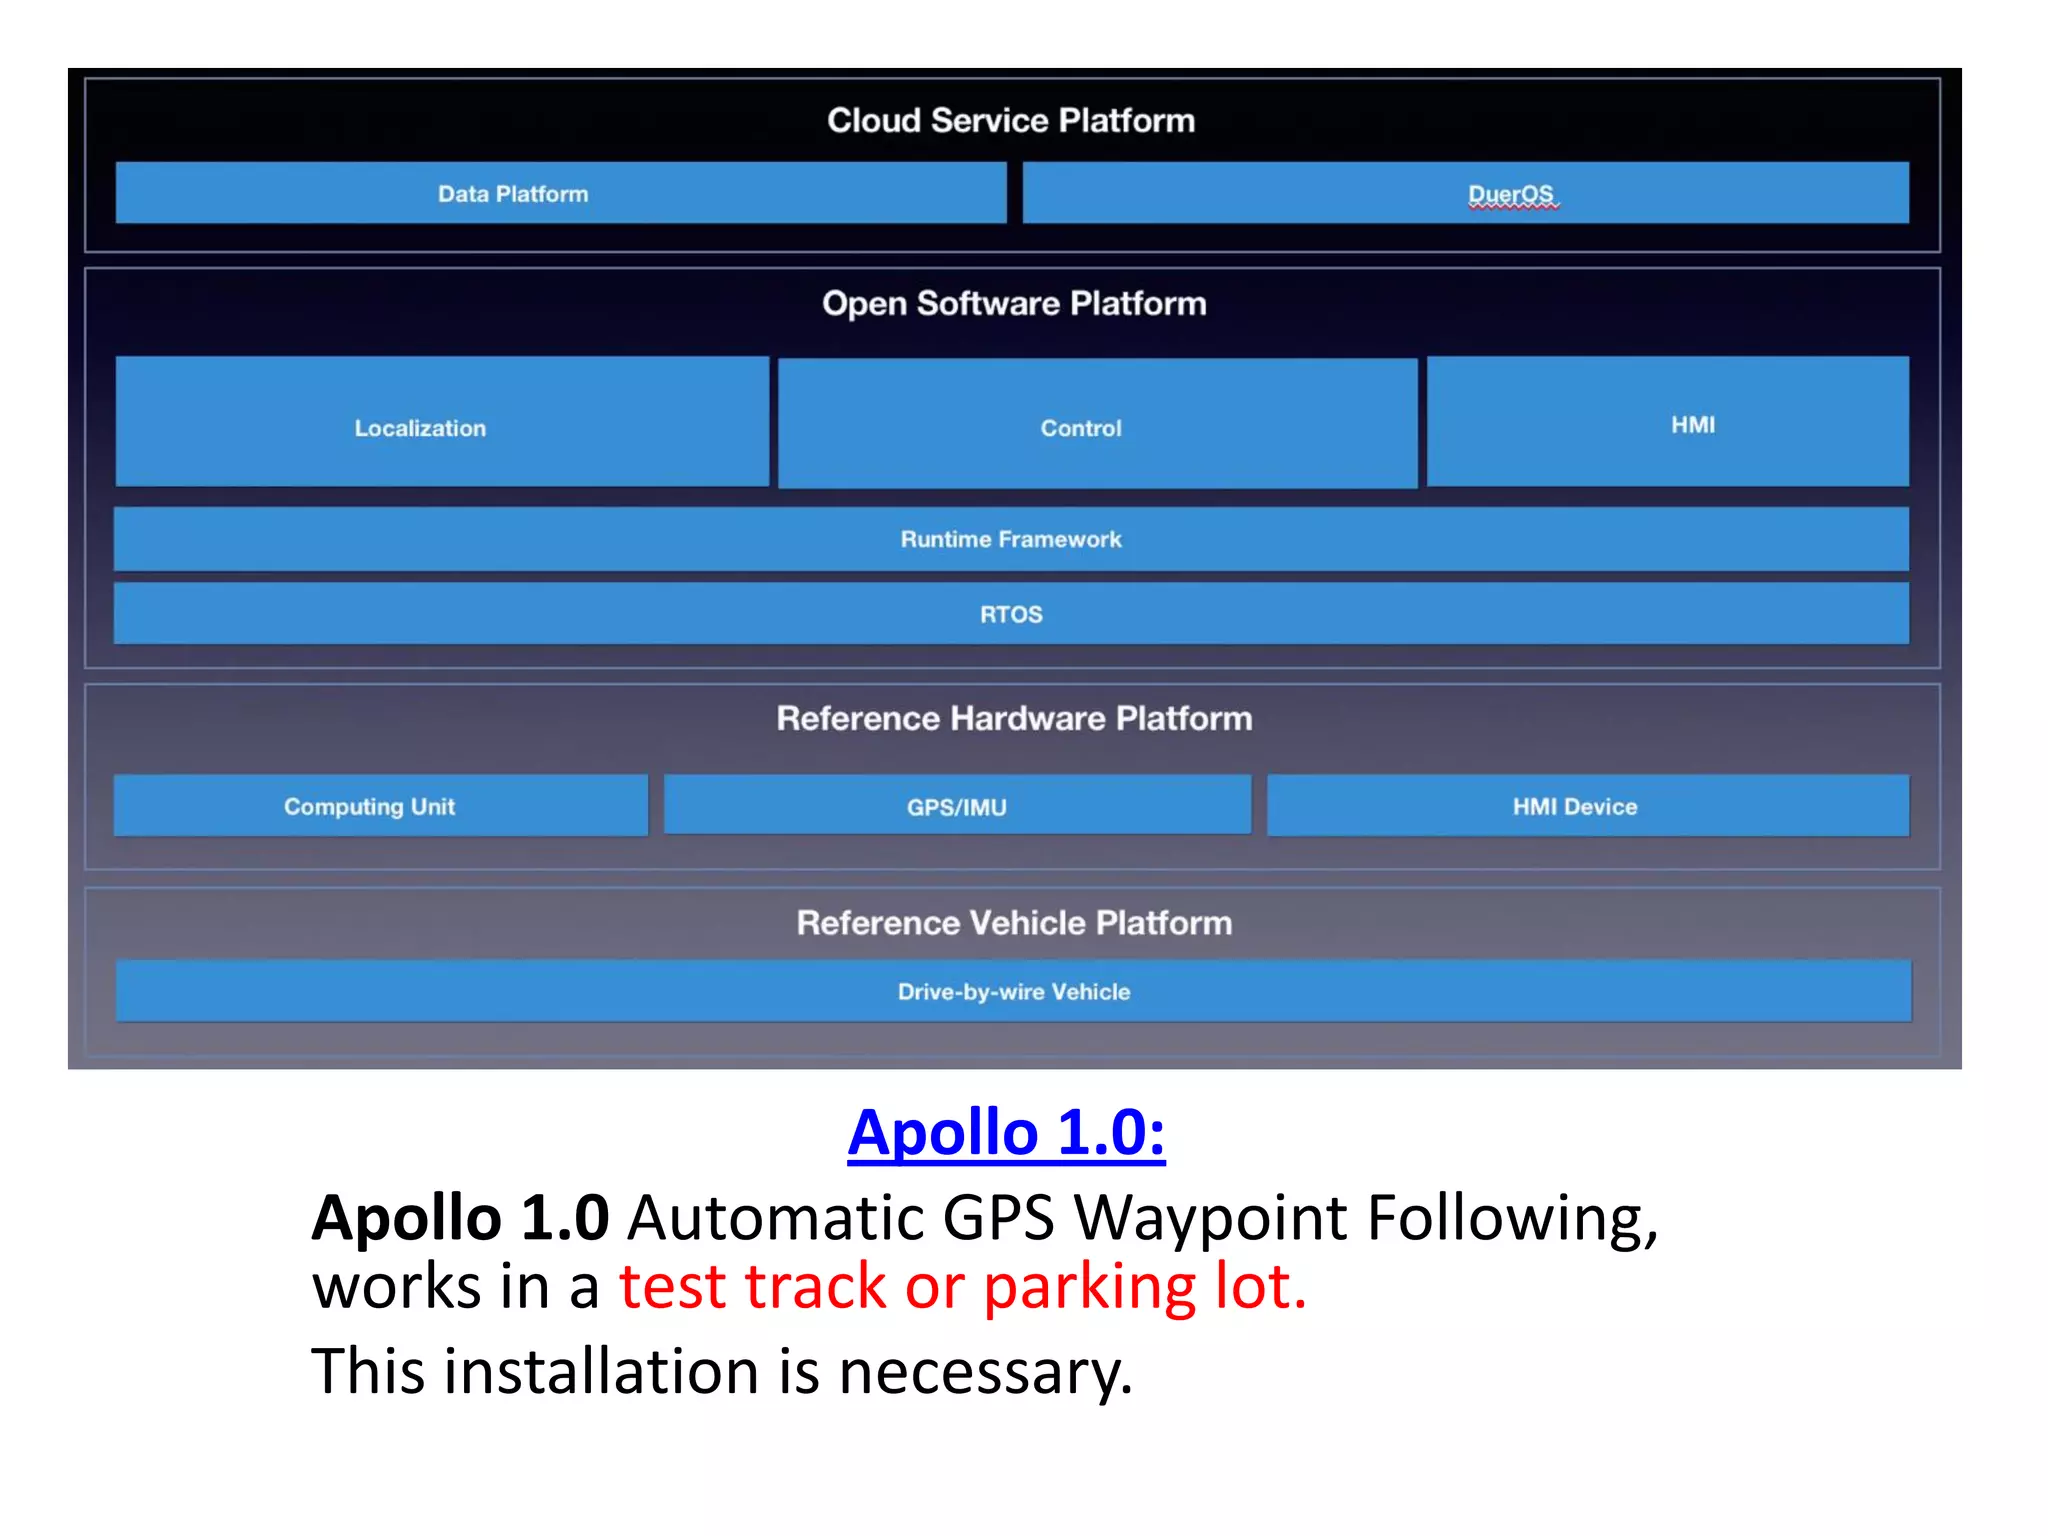
Task: Click 'This installation is necessary.' sentence
Action: tap(722, 1371)
